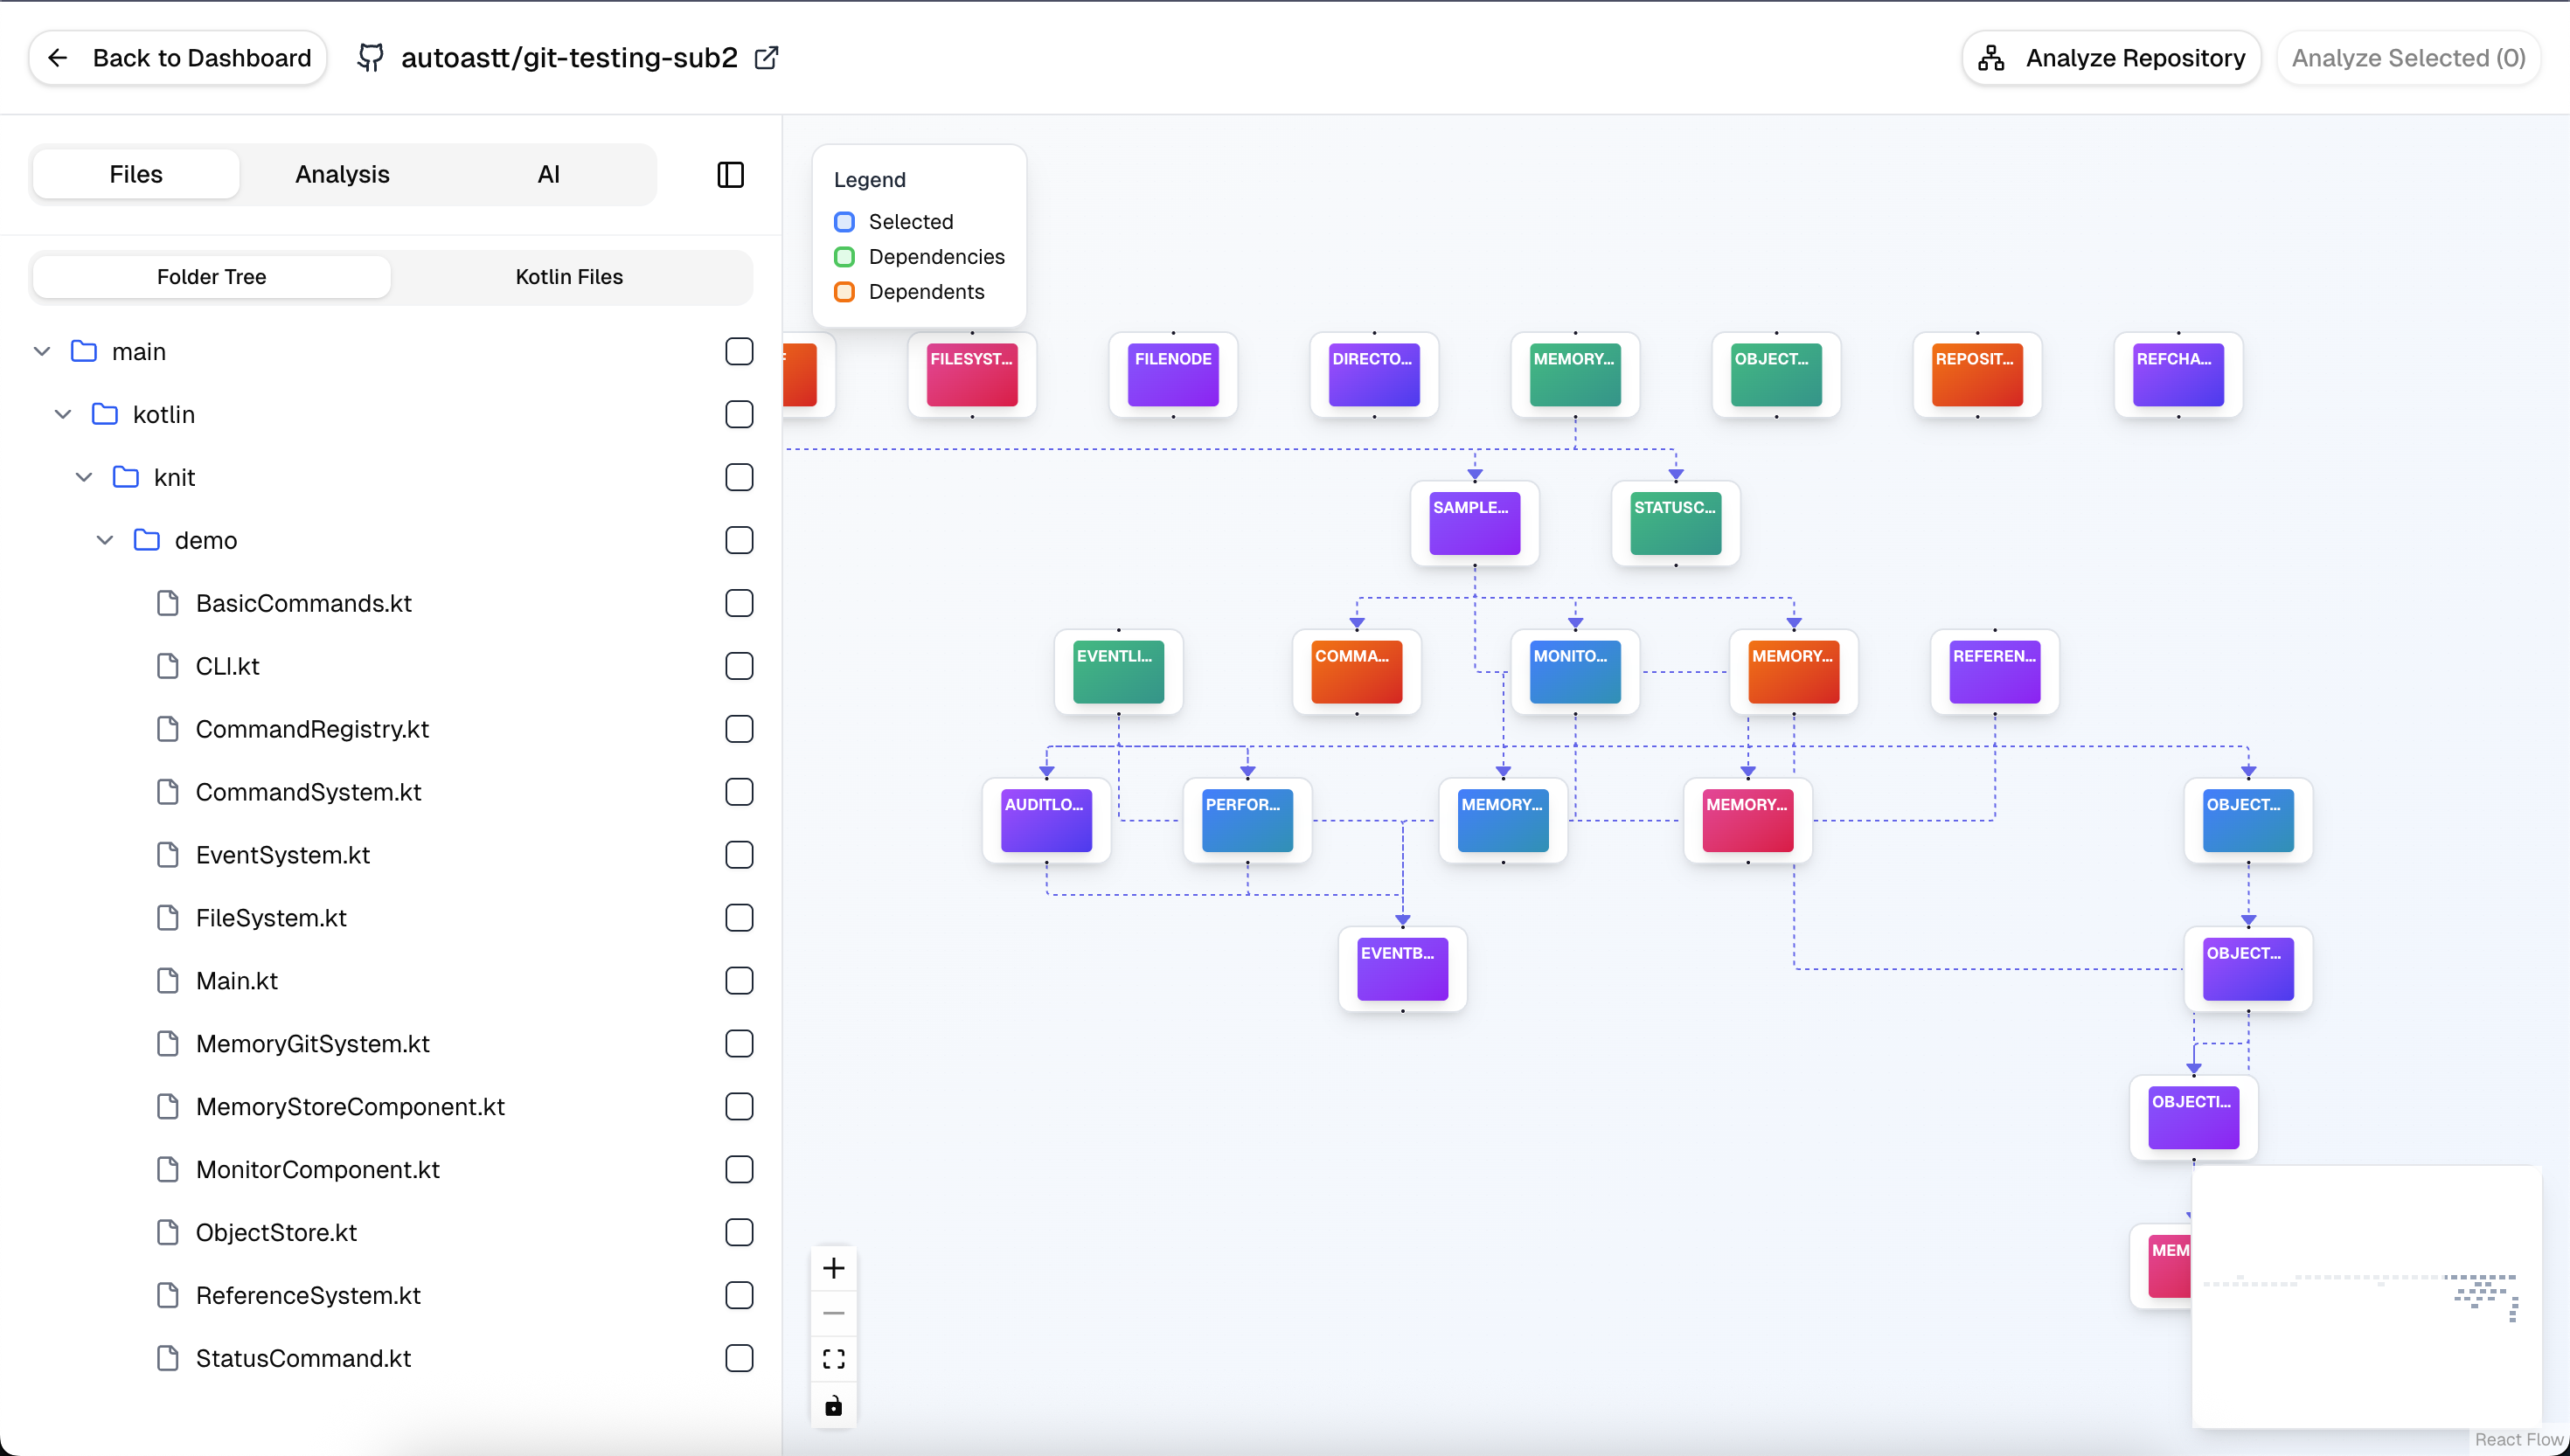Viewport: 2570px width, 1456px height.
Task: Switch to the Analysis tab
Action: (x=342, y=175)
